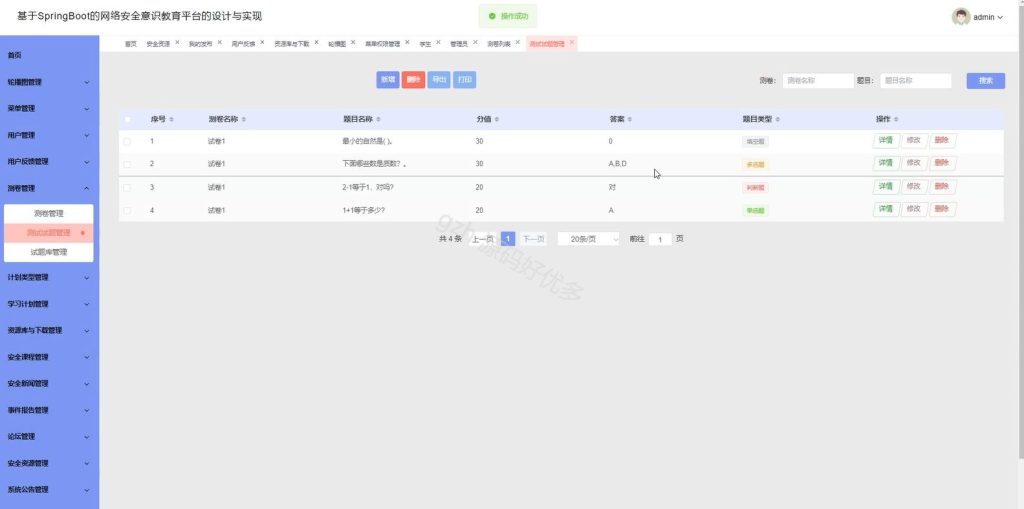Image resolution: width=1024 pixels, height=509 pixels.
Task: Tick the checkbox for row 1 最小的自然数
Action: pyautogui.click(x=127, y=141)
